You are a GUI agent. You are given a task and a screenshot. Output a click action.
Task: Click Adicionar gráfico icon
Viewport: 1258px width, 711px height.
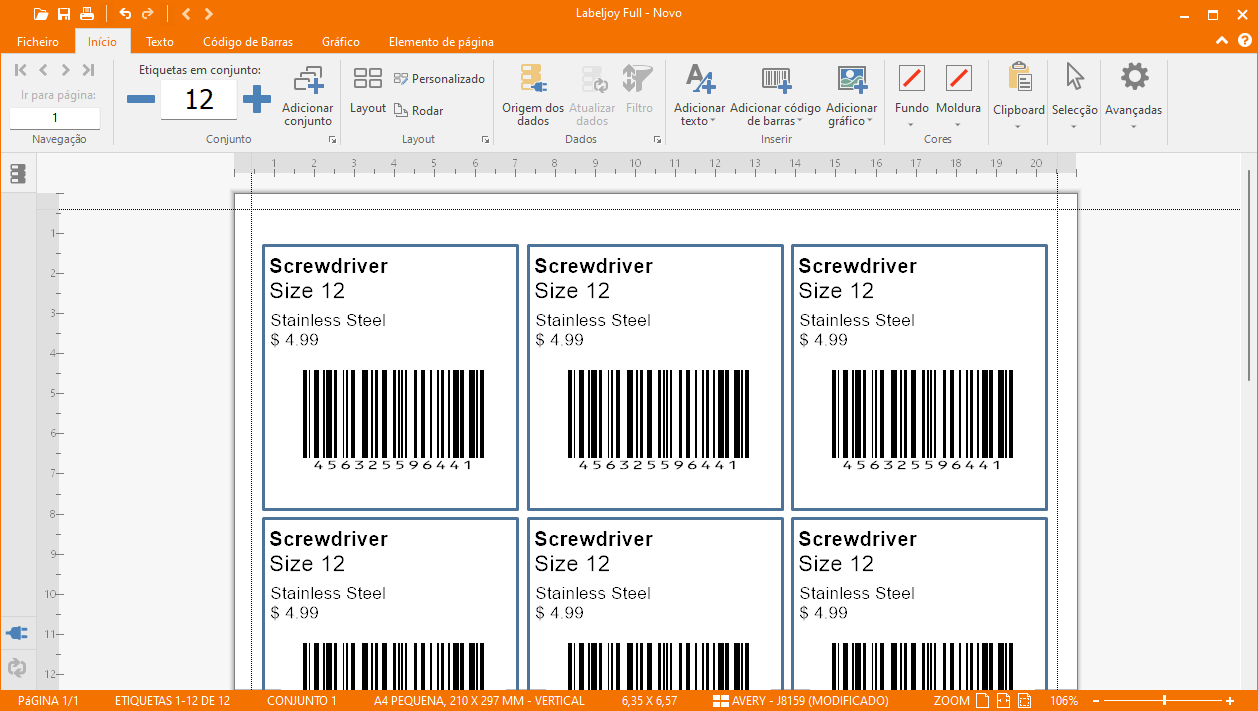pyautogui.click(x=852, y=80)
